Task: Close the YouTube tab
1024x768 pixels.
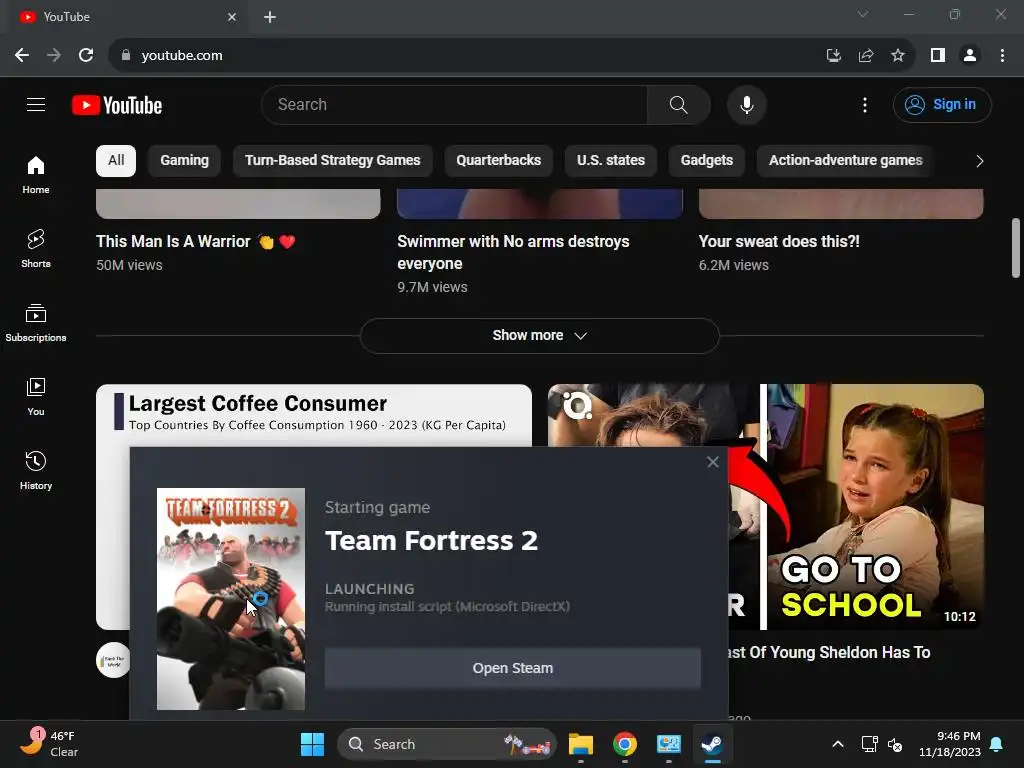Action: [232, 17]
